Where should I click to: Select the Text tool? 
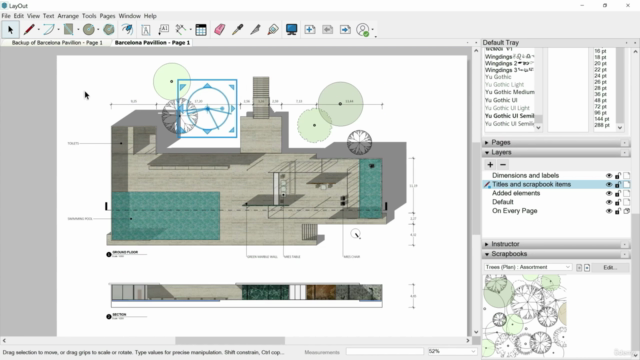point(146,29)
